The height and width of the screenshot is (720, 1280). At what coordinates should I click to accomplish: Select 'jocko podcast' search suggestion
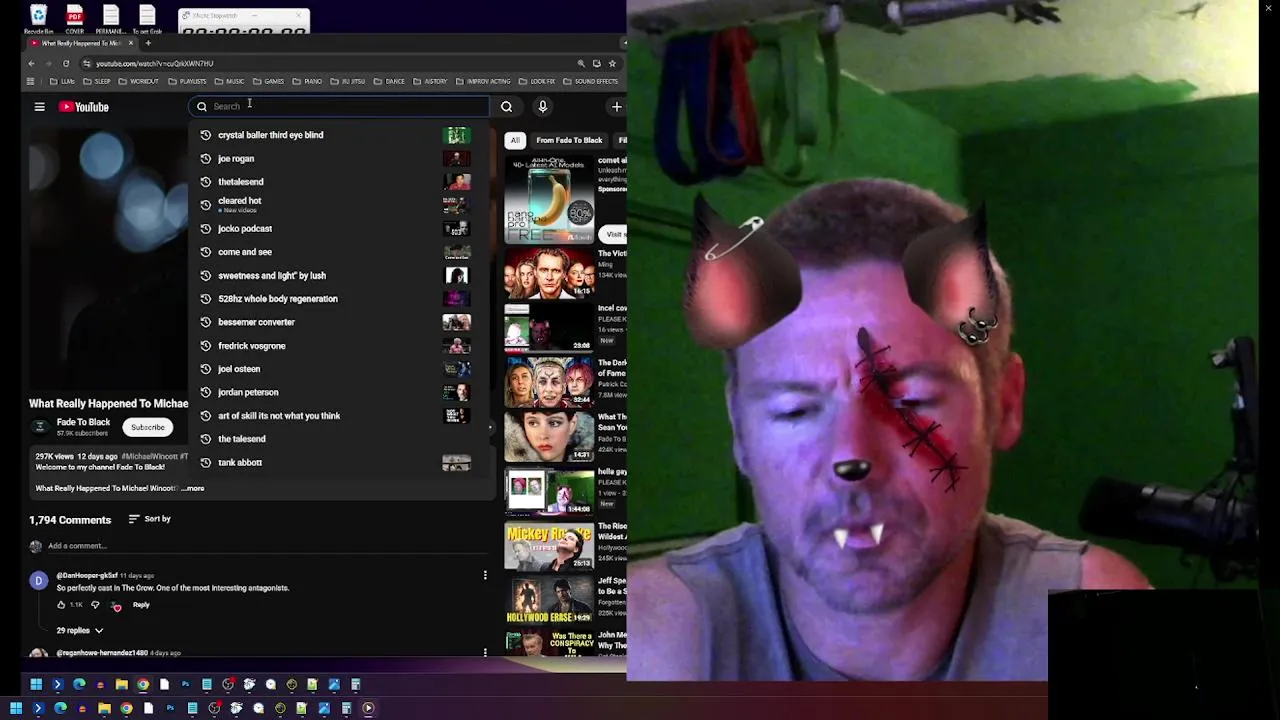[x=336, y=228]
